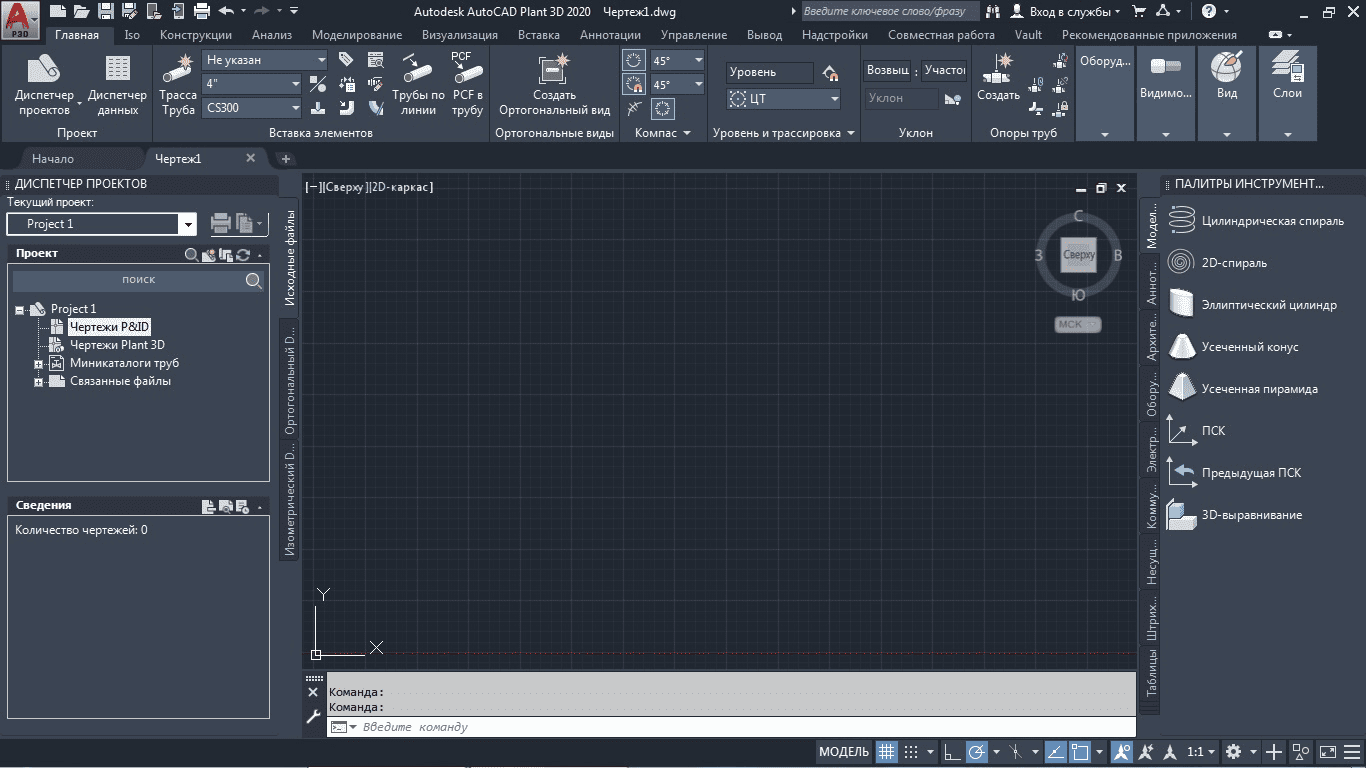The height and width of the screenshot is (768, 1366).
Task: Switch to the Моделирование ribbon tab
Action: [357, 35]
